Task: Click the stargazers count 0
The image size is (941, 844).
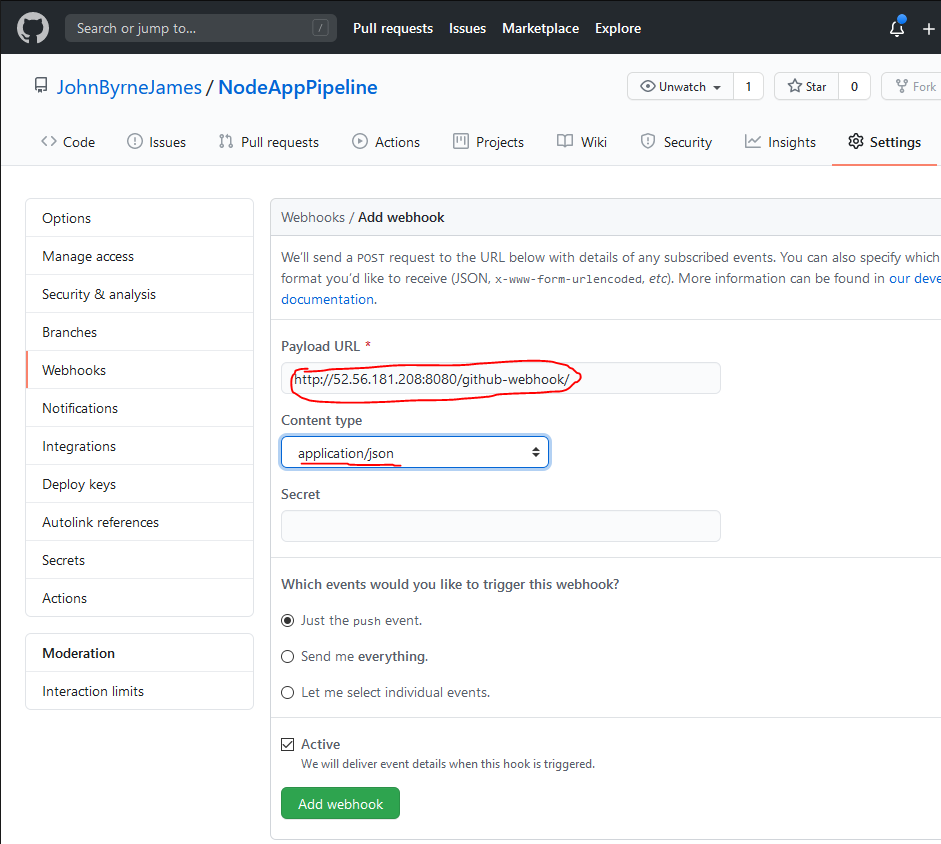Action: point(854,86)
